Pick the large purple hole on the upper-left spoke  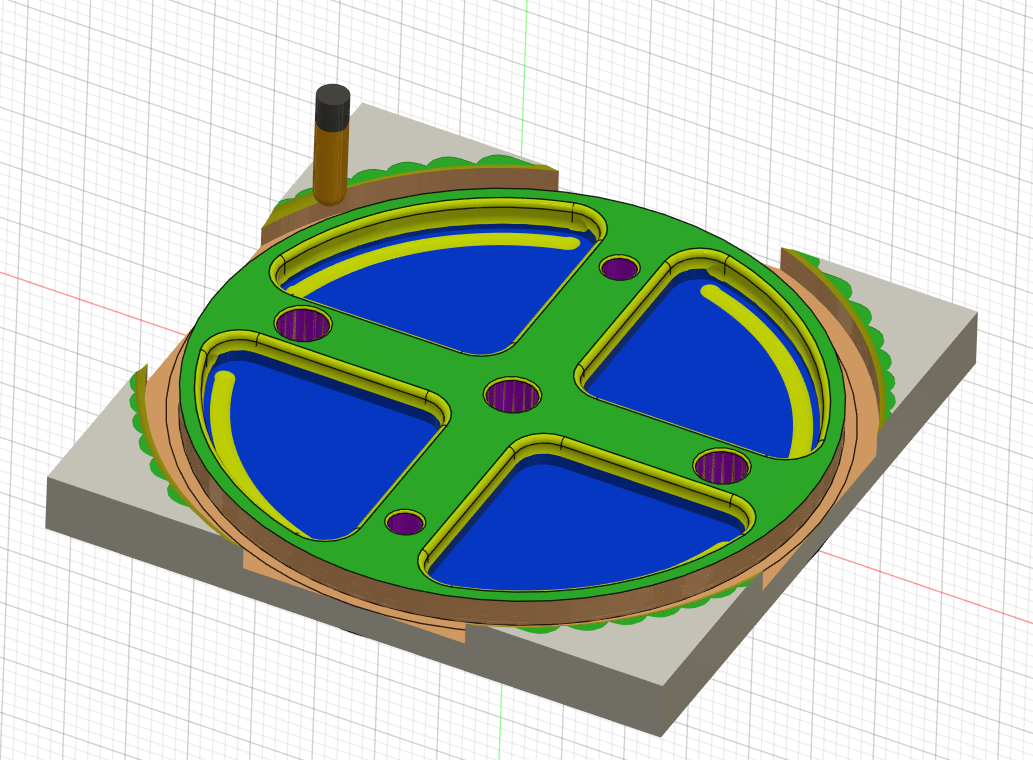tap(302, 323)
